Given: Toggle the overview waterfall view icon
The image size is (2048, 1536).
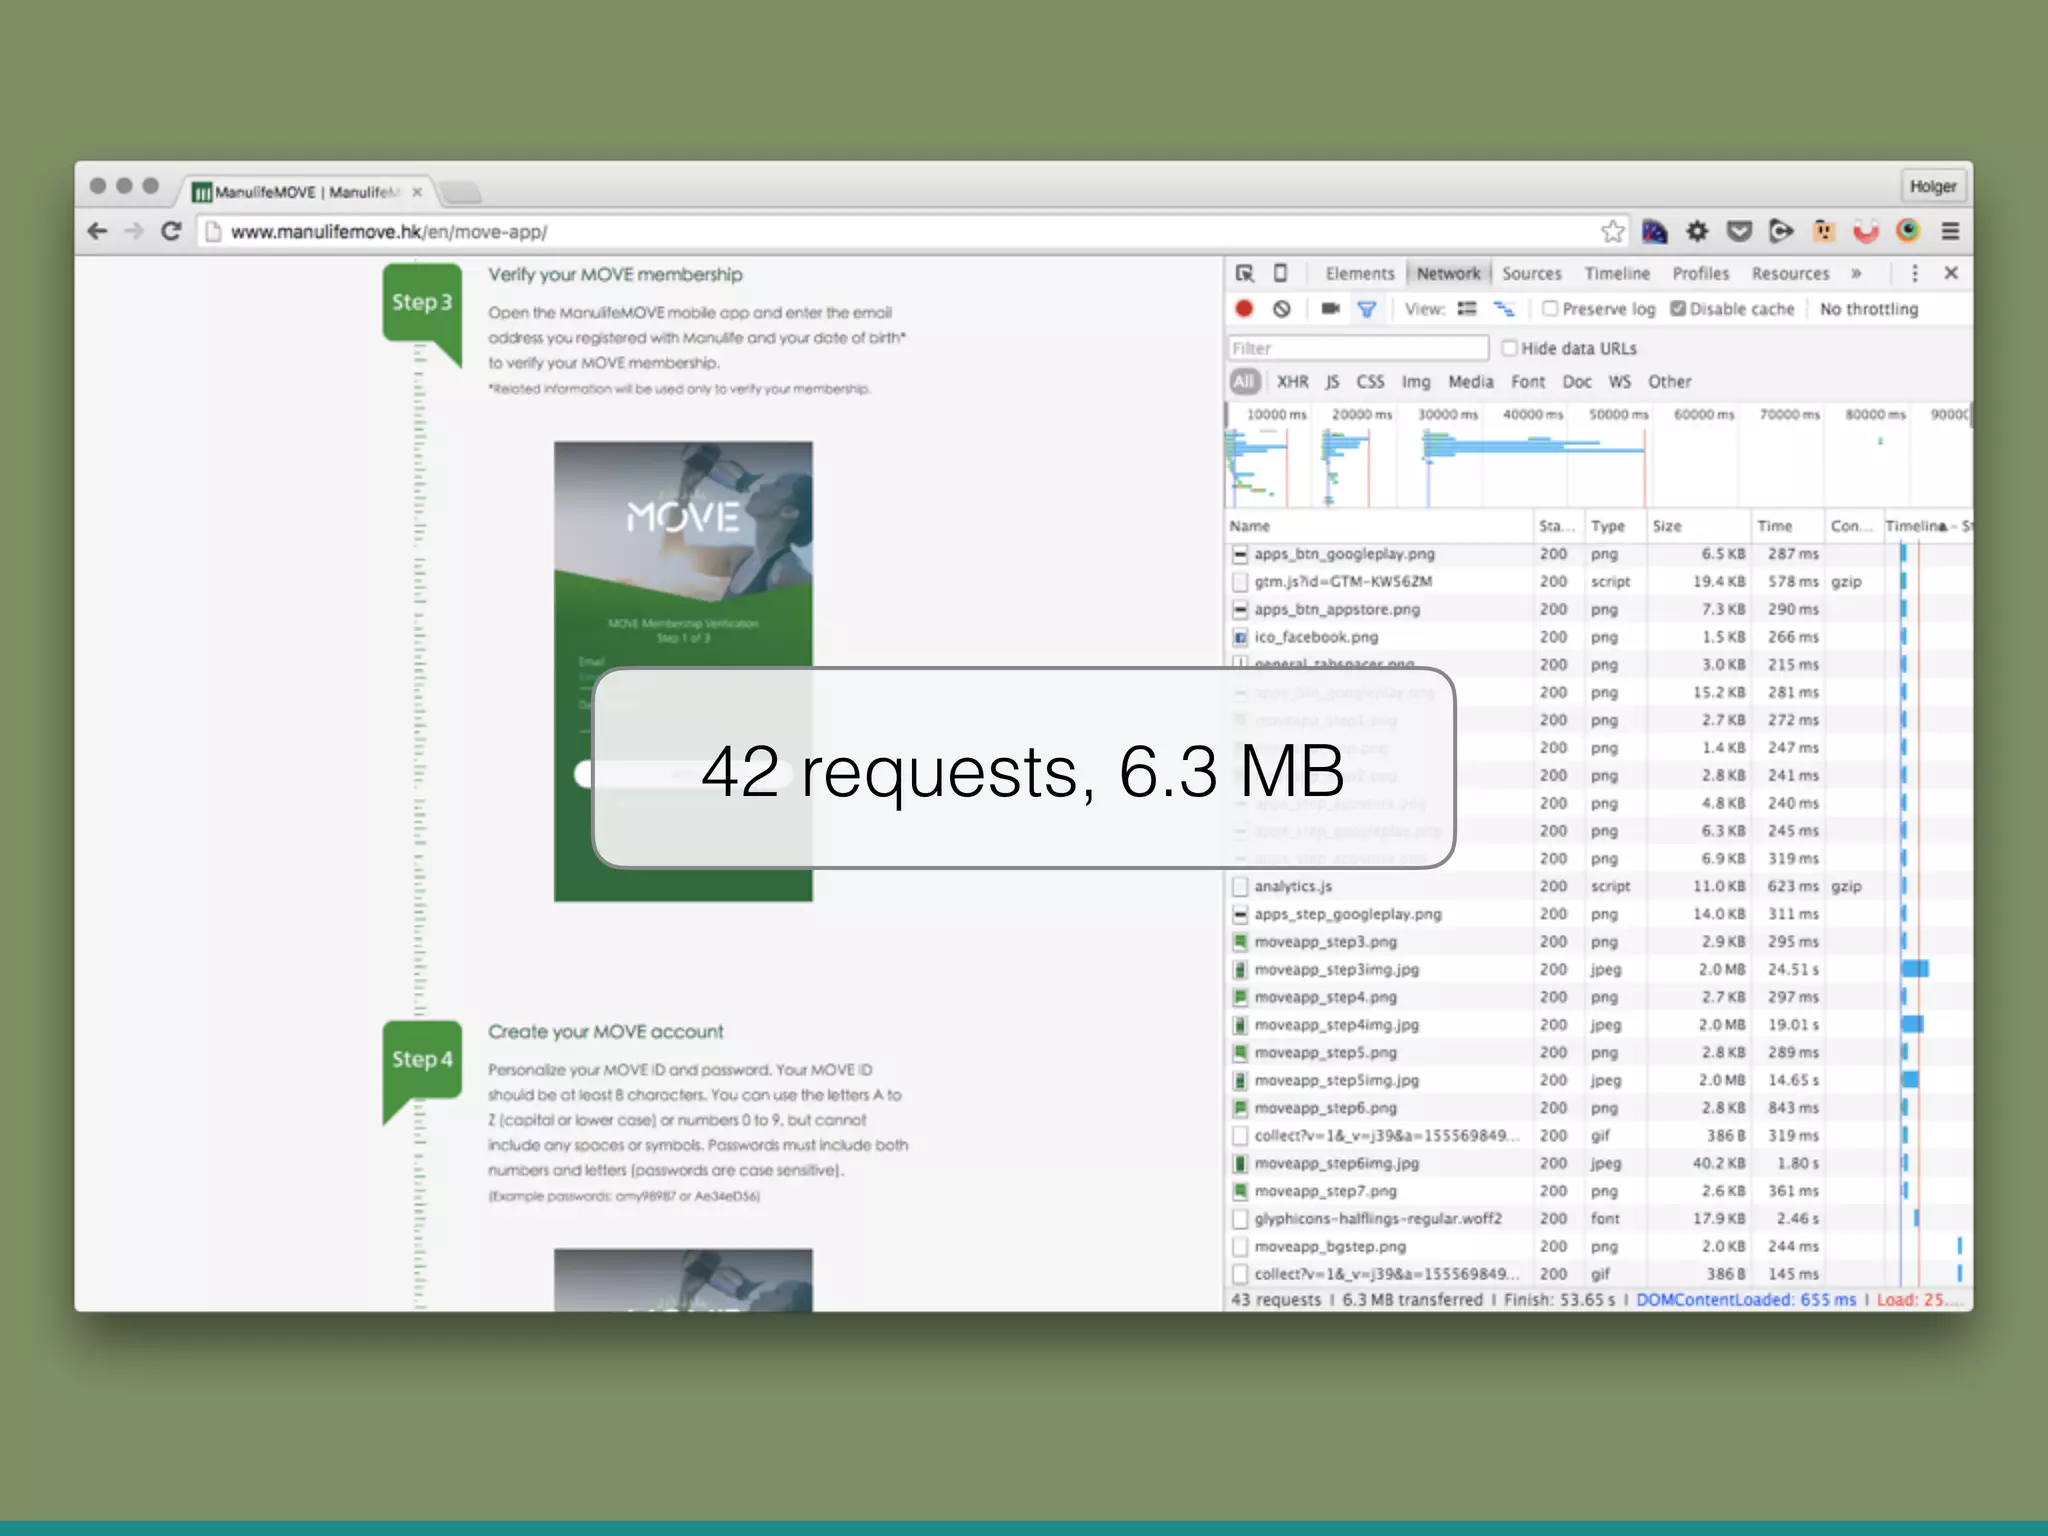Looking at the screenshot, I should pos(1504,309).
